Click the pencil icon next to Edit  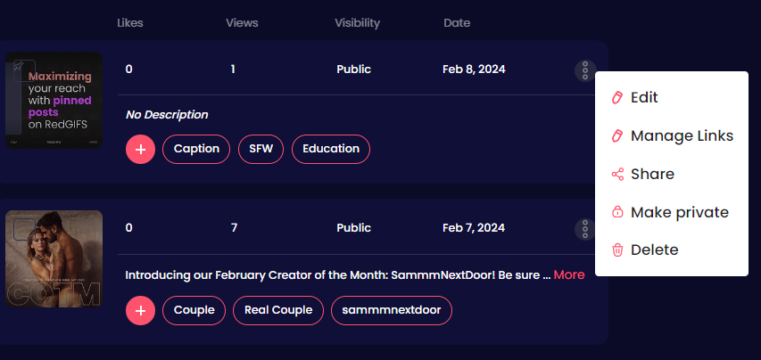pyautogui.click(x=617, y=98)
